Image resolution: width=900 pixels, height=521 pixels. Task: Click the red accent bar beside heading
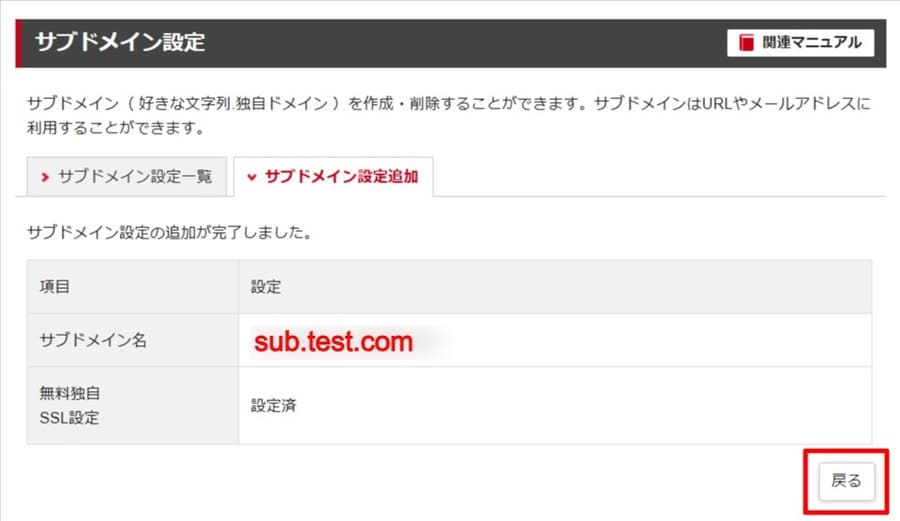pos(18,43)
